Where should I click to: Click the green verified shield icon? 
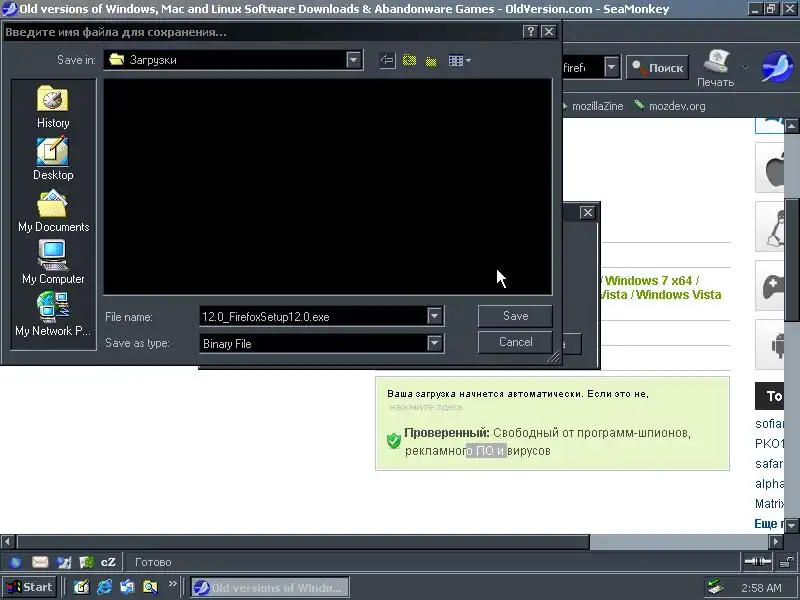[393, 440]
